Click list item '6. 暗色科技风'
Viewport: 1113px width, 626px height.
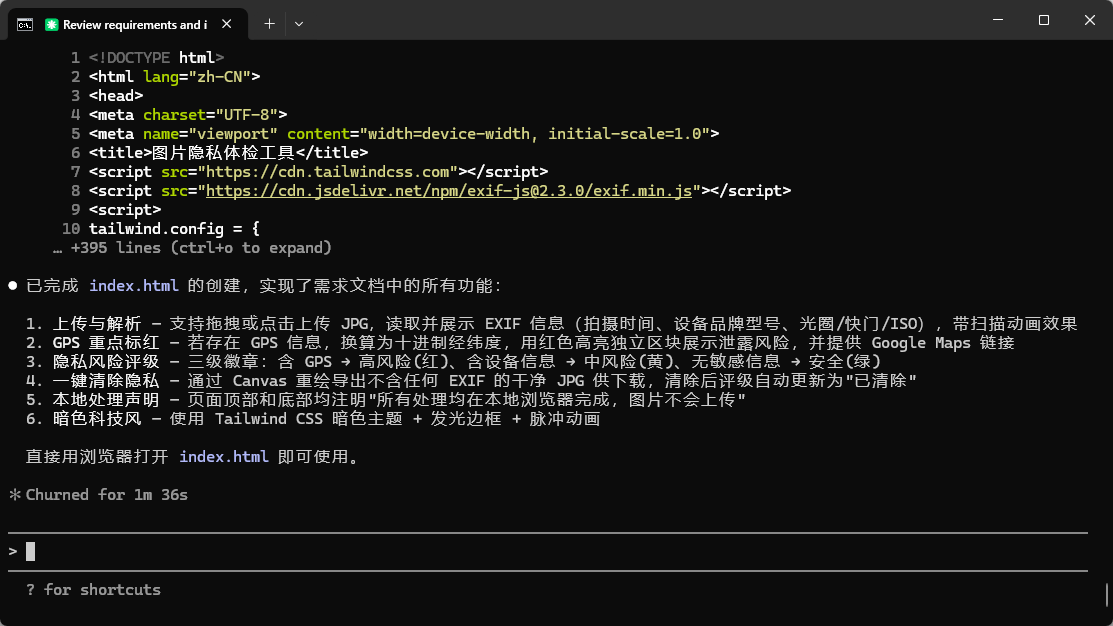click(84, 419)
